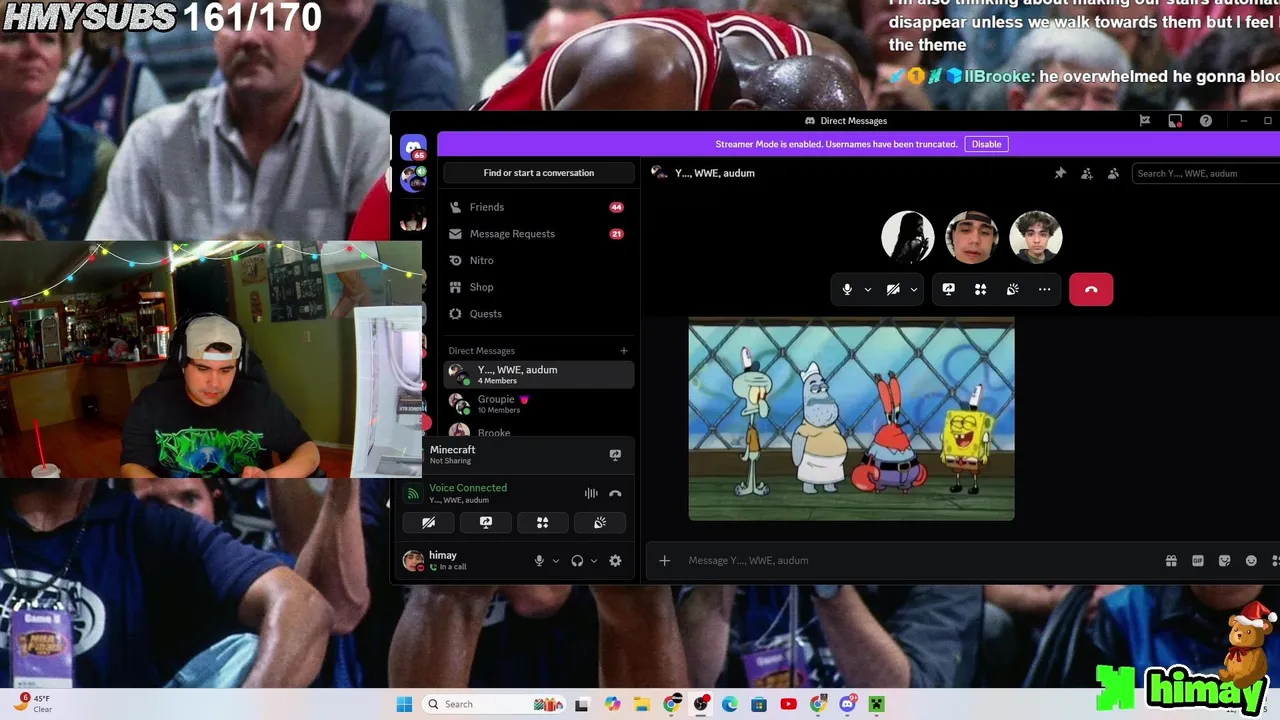Click the search field in DM header

[1206, 173]
